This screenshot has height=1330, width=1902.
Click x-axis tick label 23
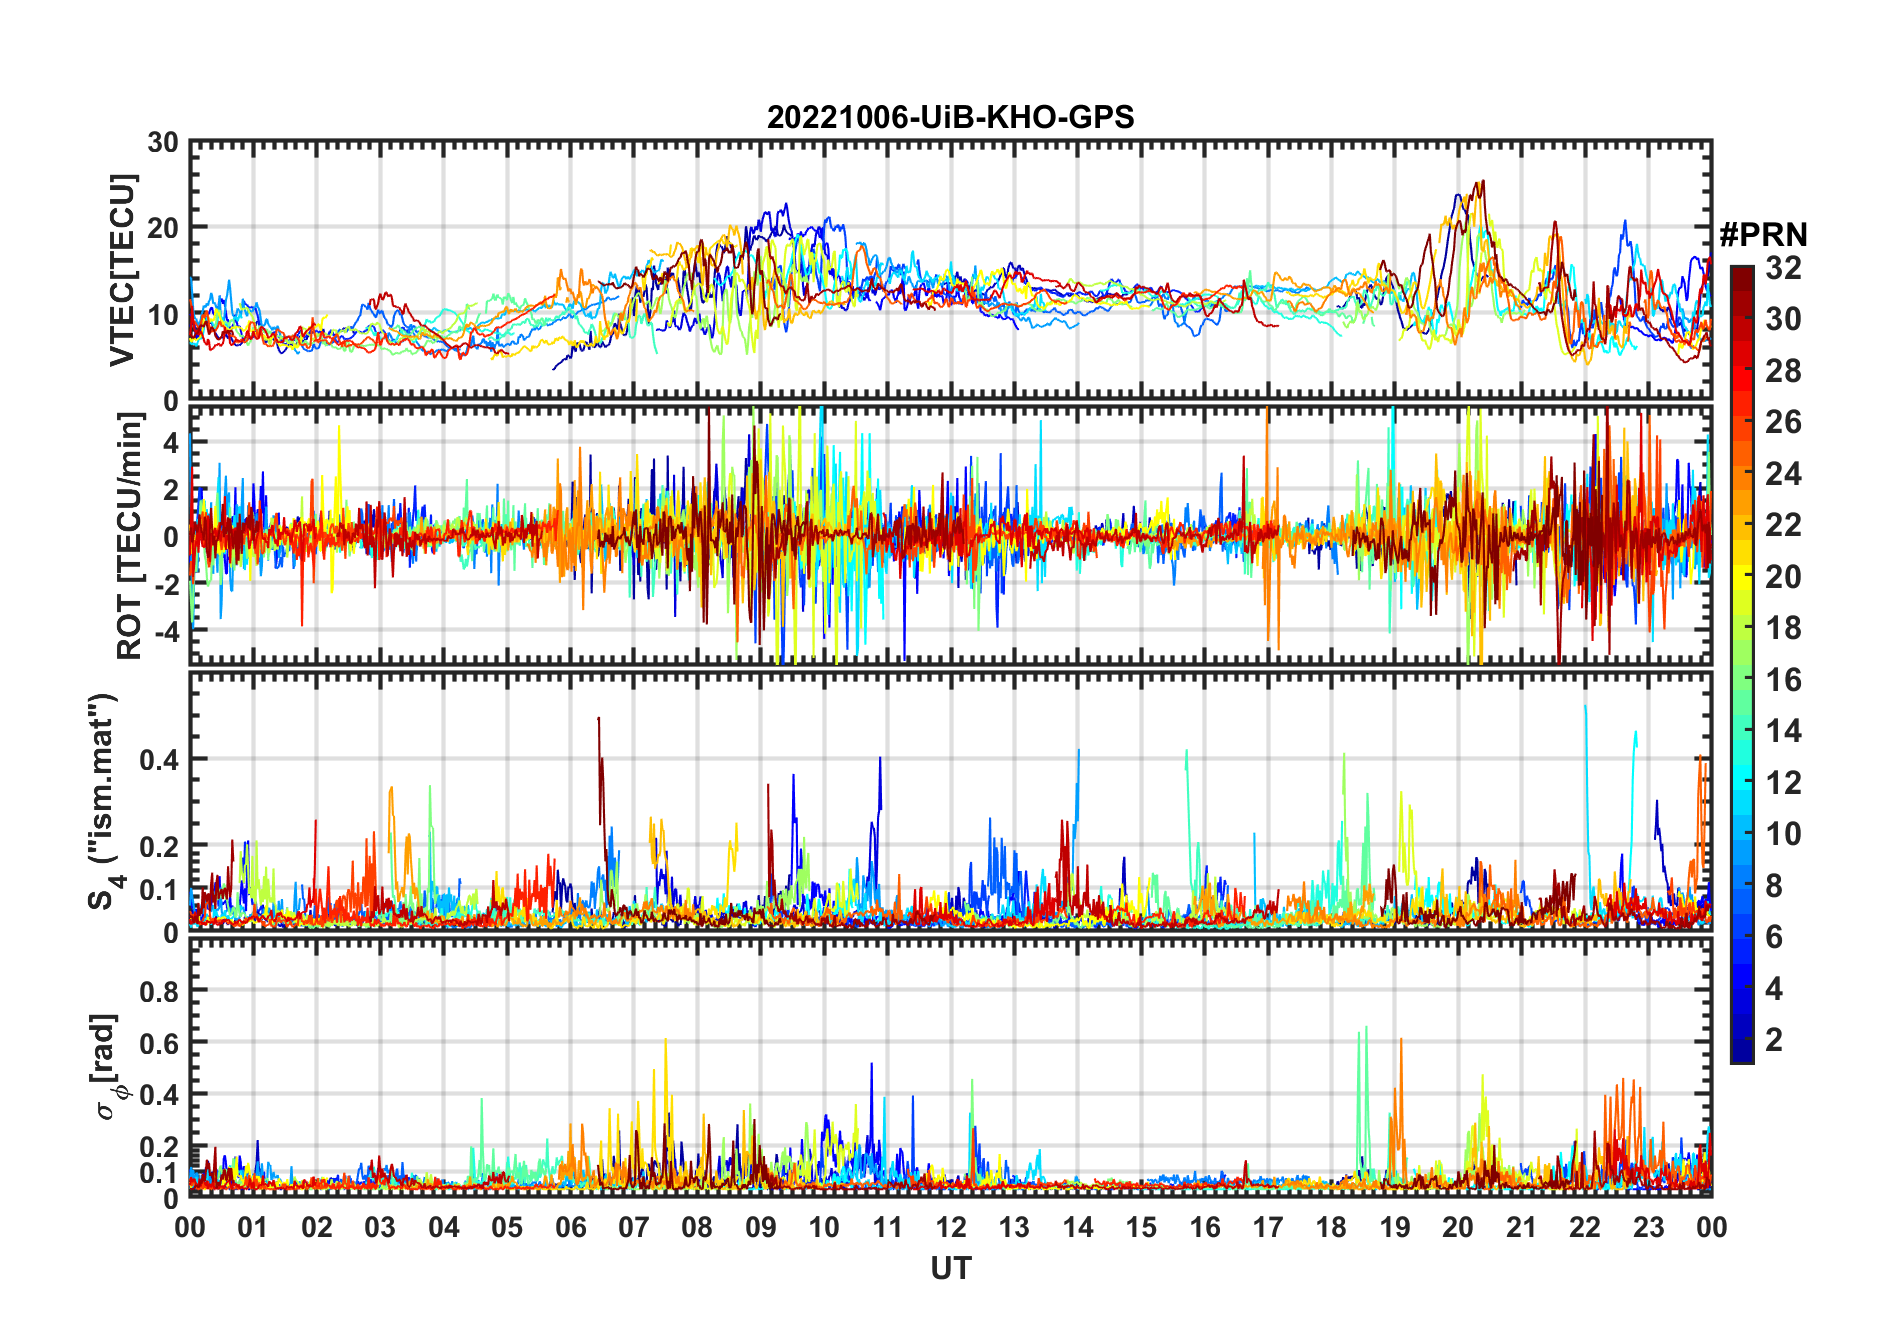point(1648,1227)
